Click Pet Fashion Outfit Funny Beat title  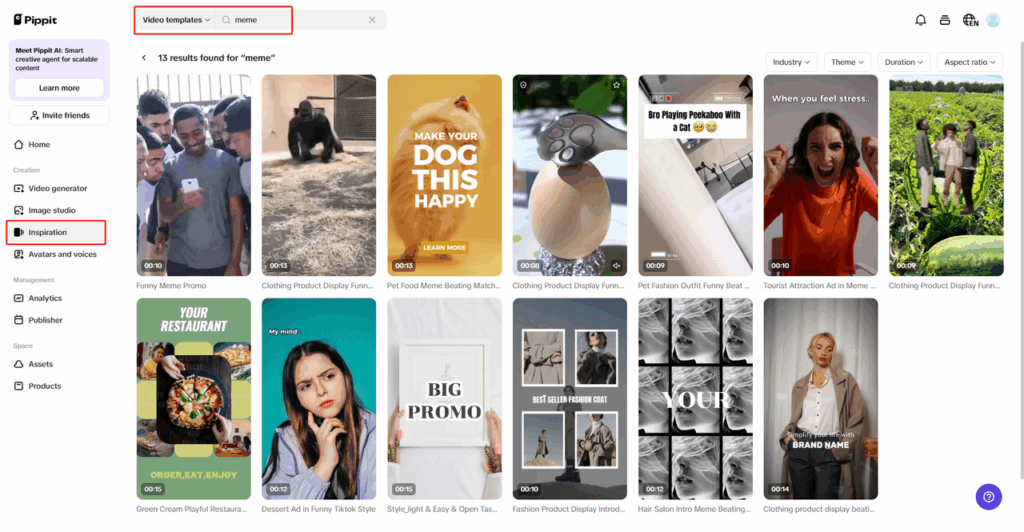[694, 285]
